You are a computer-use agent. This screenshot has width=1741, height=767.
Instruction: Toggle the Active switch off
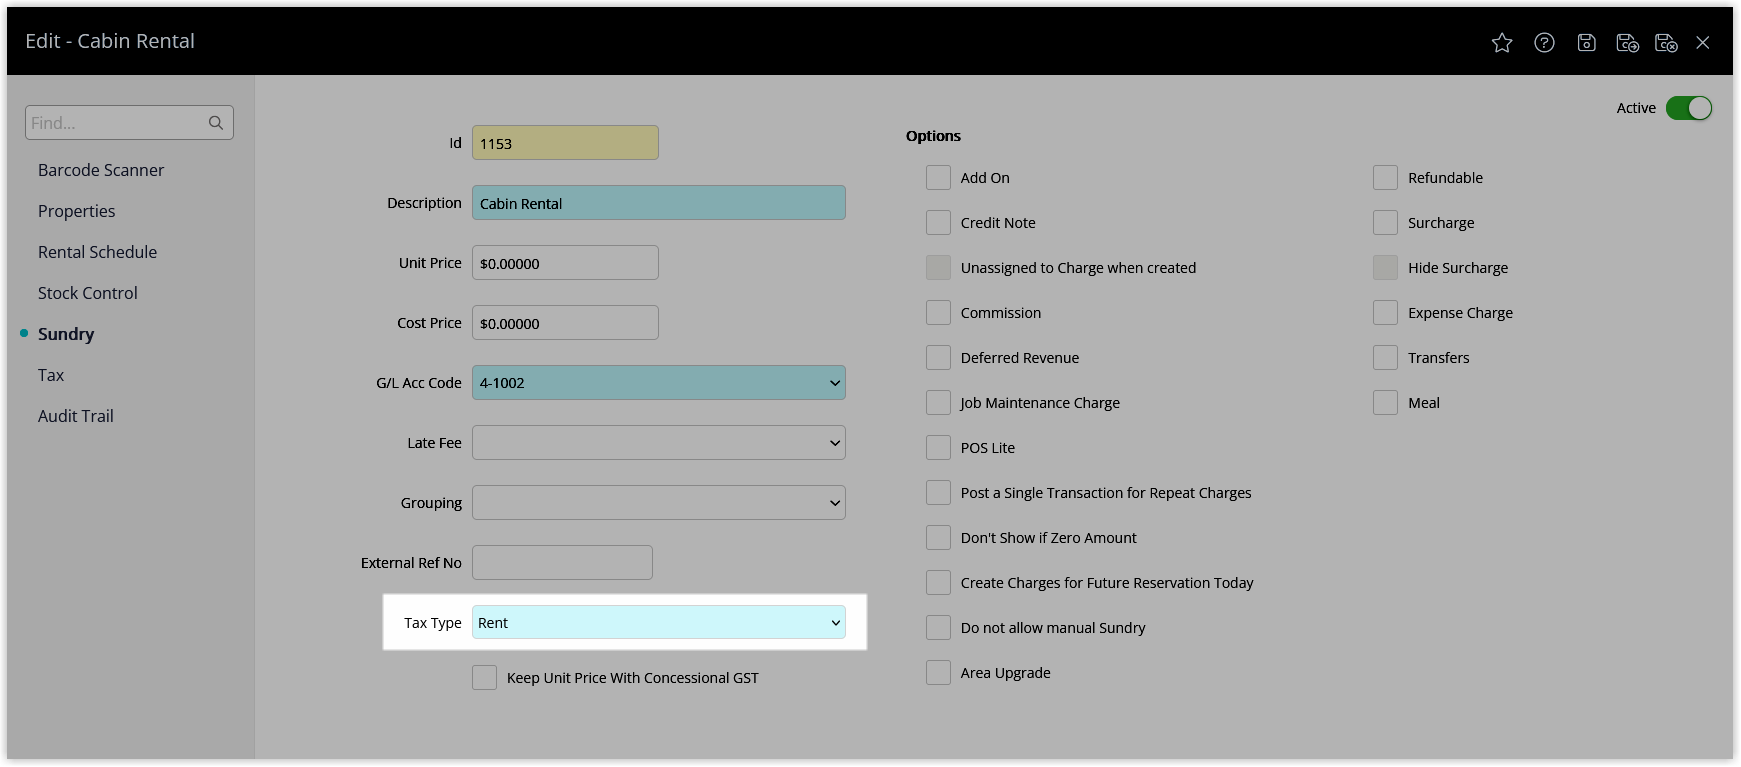pyautogui.click(x=1689, y=108)
